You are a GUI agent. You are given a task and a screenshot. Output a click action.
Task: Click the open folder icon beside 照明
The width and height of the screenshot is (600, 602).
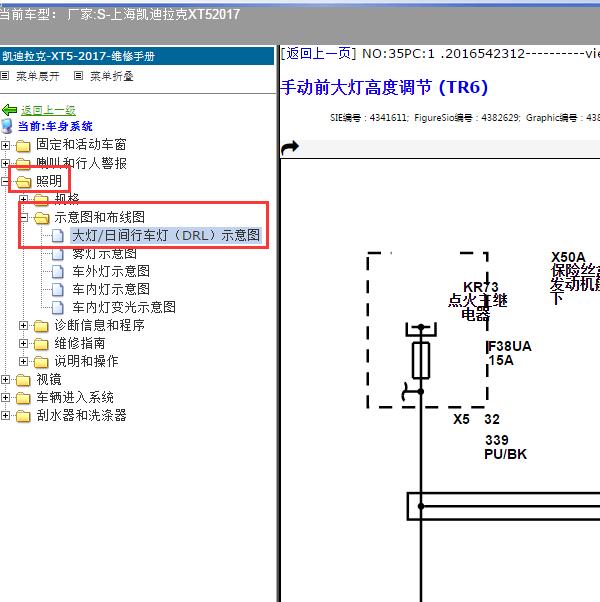click(x=23, y=182)
